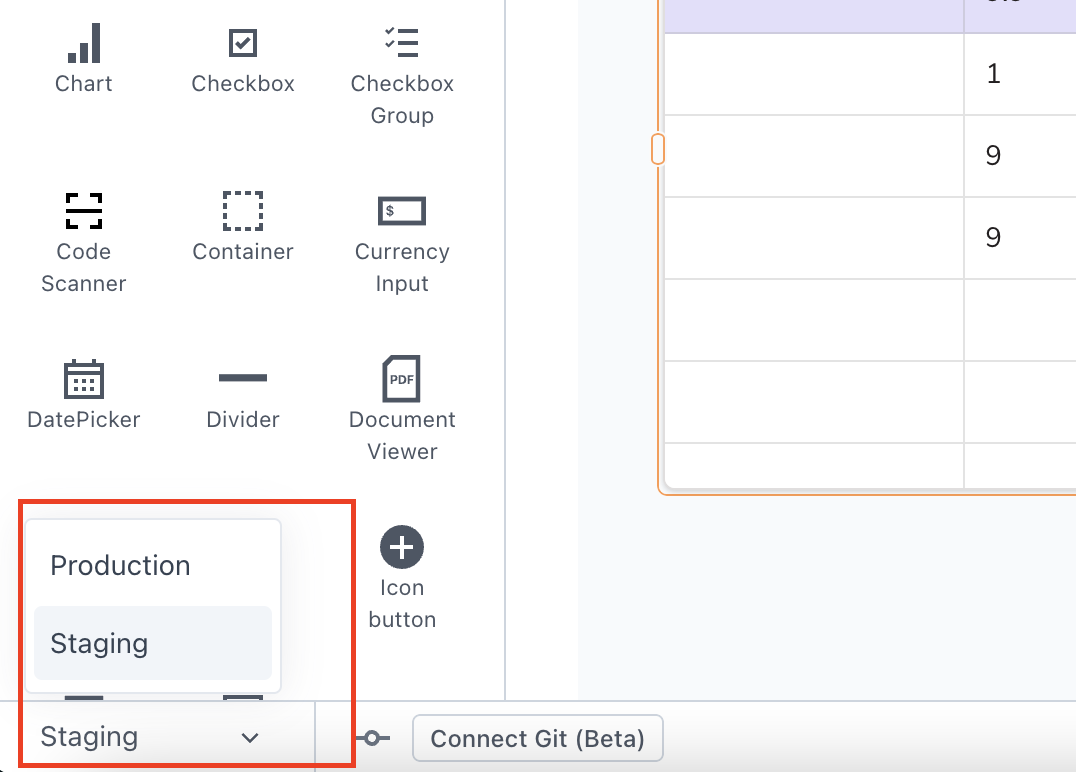Click the 9 cell directly below 1
This screenshot has width=1076, height=772.
point(1018,156)
